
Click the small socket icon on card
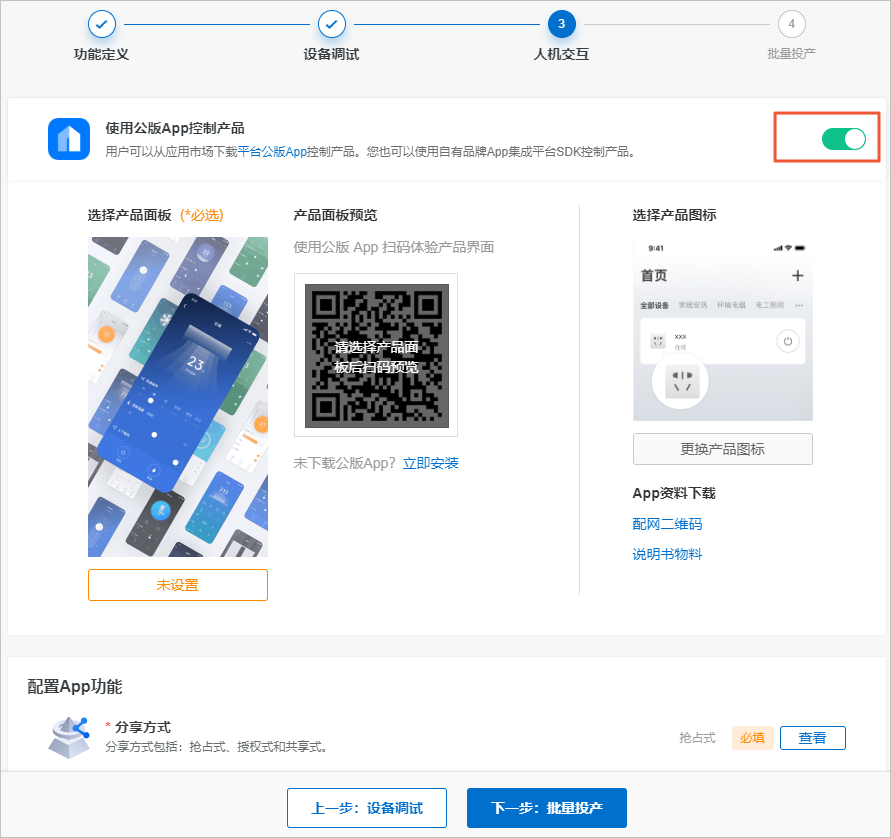click(x=658, y=341)
